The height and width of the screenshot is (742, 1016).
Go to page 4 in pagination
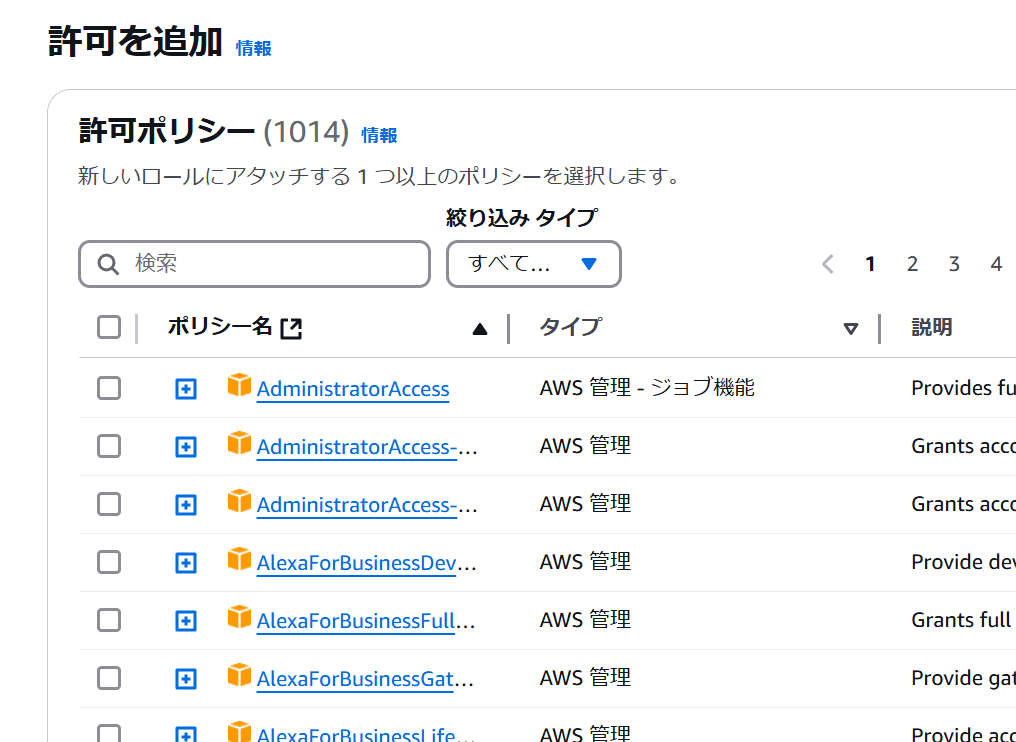tap(996, 263)
